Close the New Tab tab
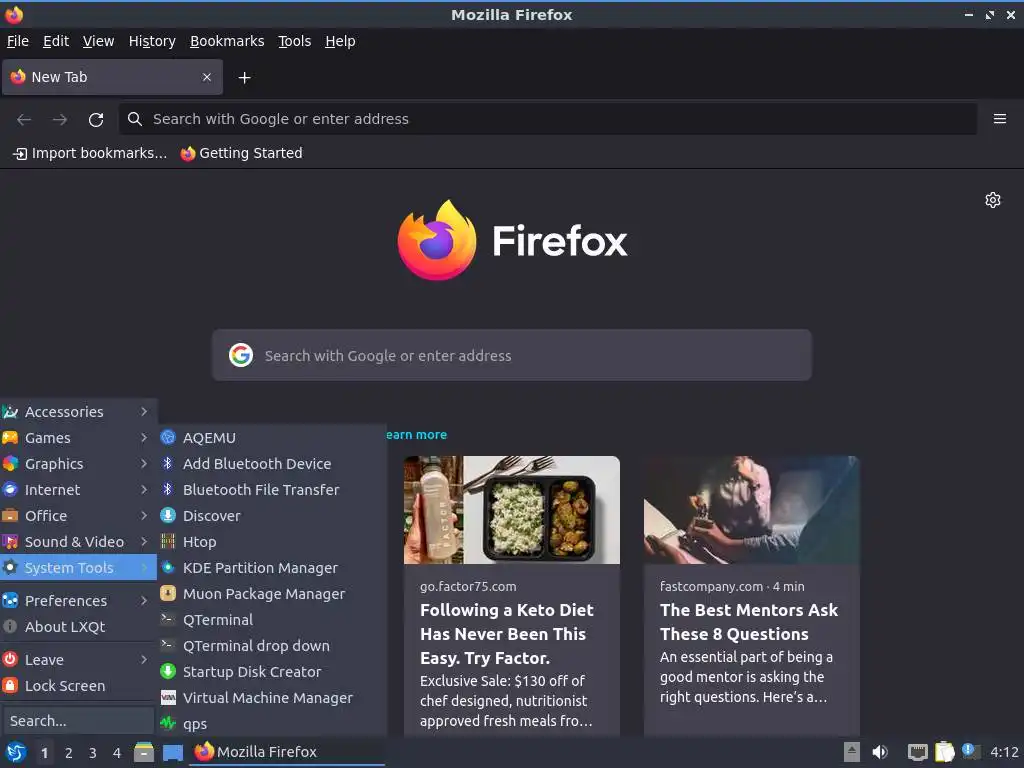1024x768 pixels. coord(206,77)
